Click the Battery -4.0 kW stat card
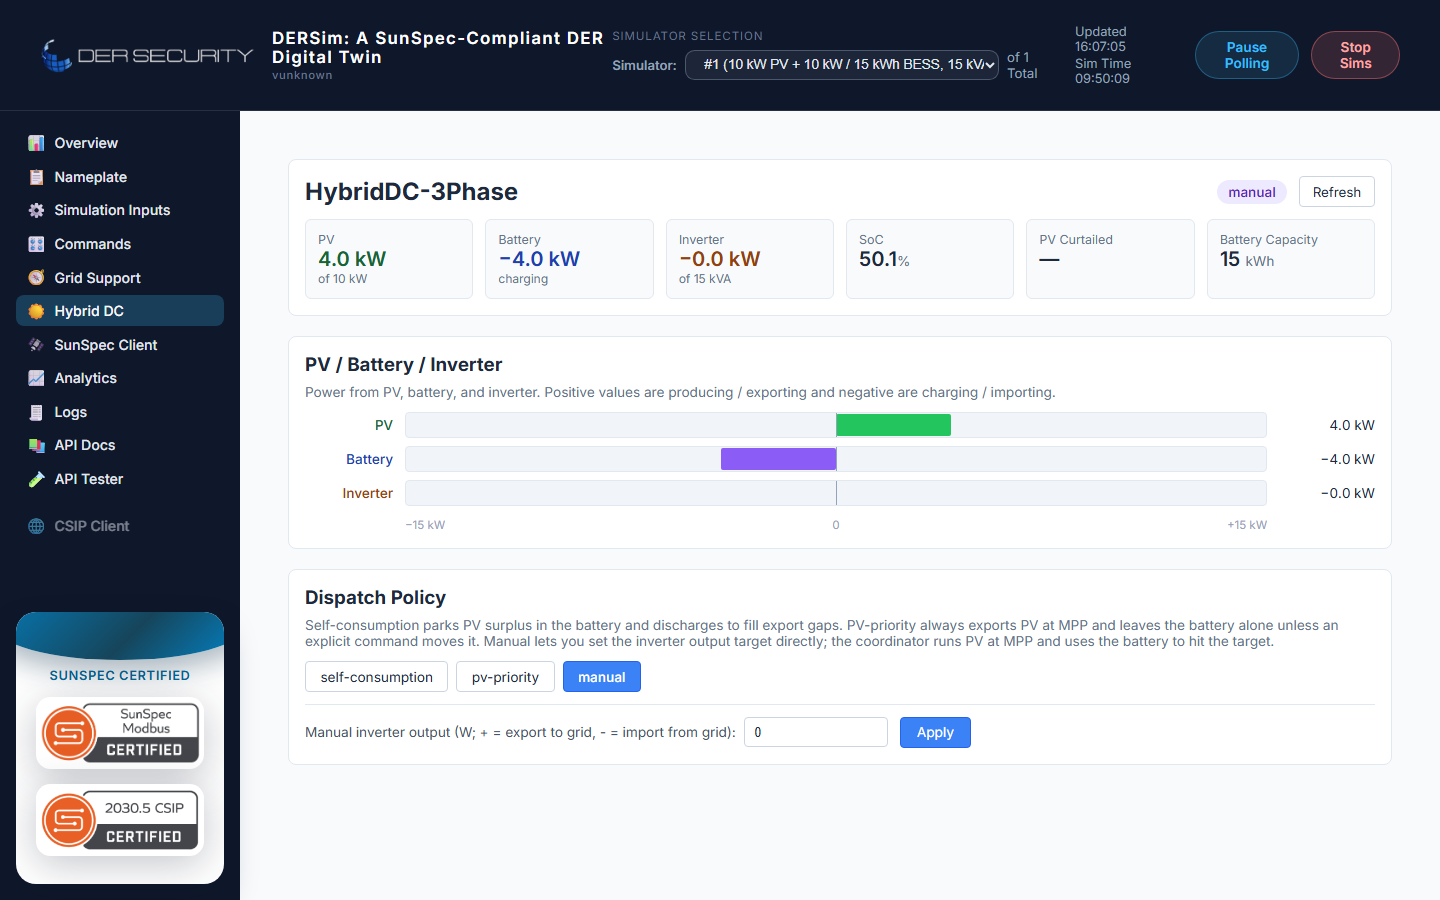Image resolution: width=1440 pixels, height=900 pixels. point(569,259)
